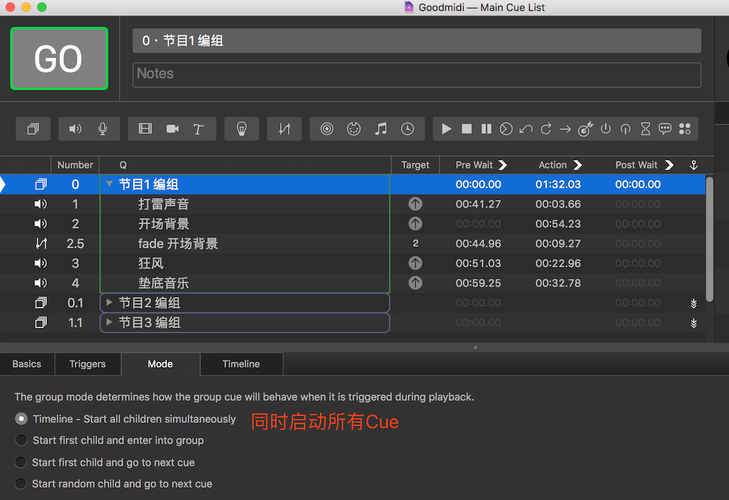Select cue 2.5 fade 开场背景

(x=352, y=244)
